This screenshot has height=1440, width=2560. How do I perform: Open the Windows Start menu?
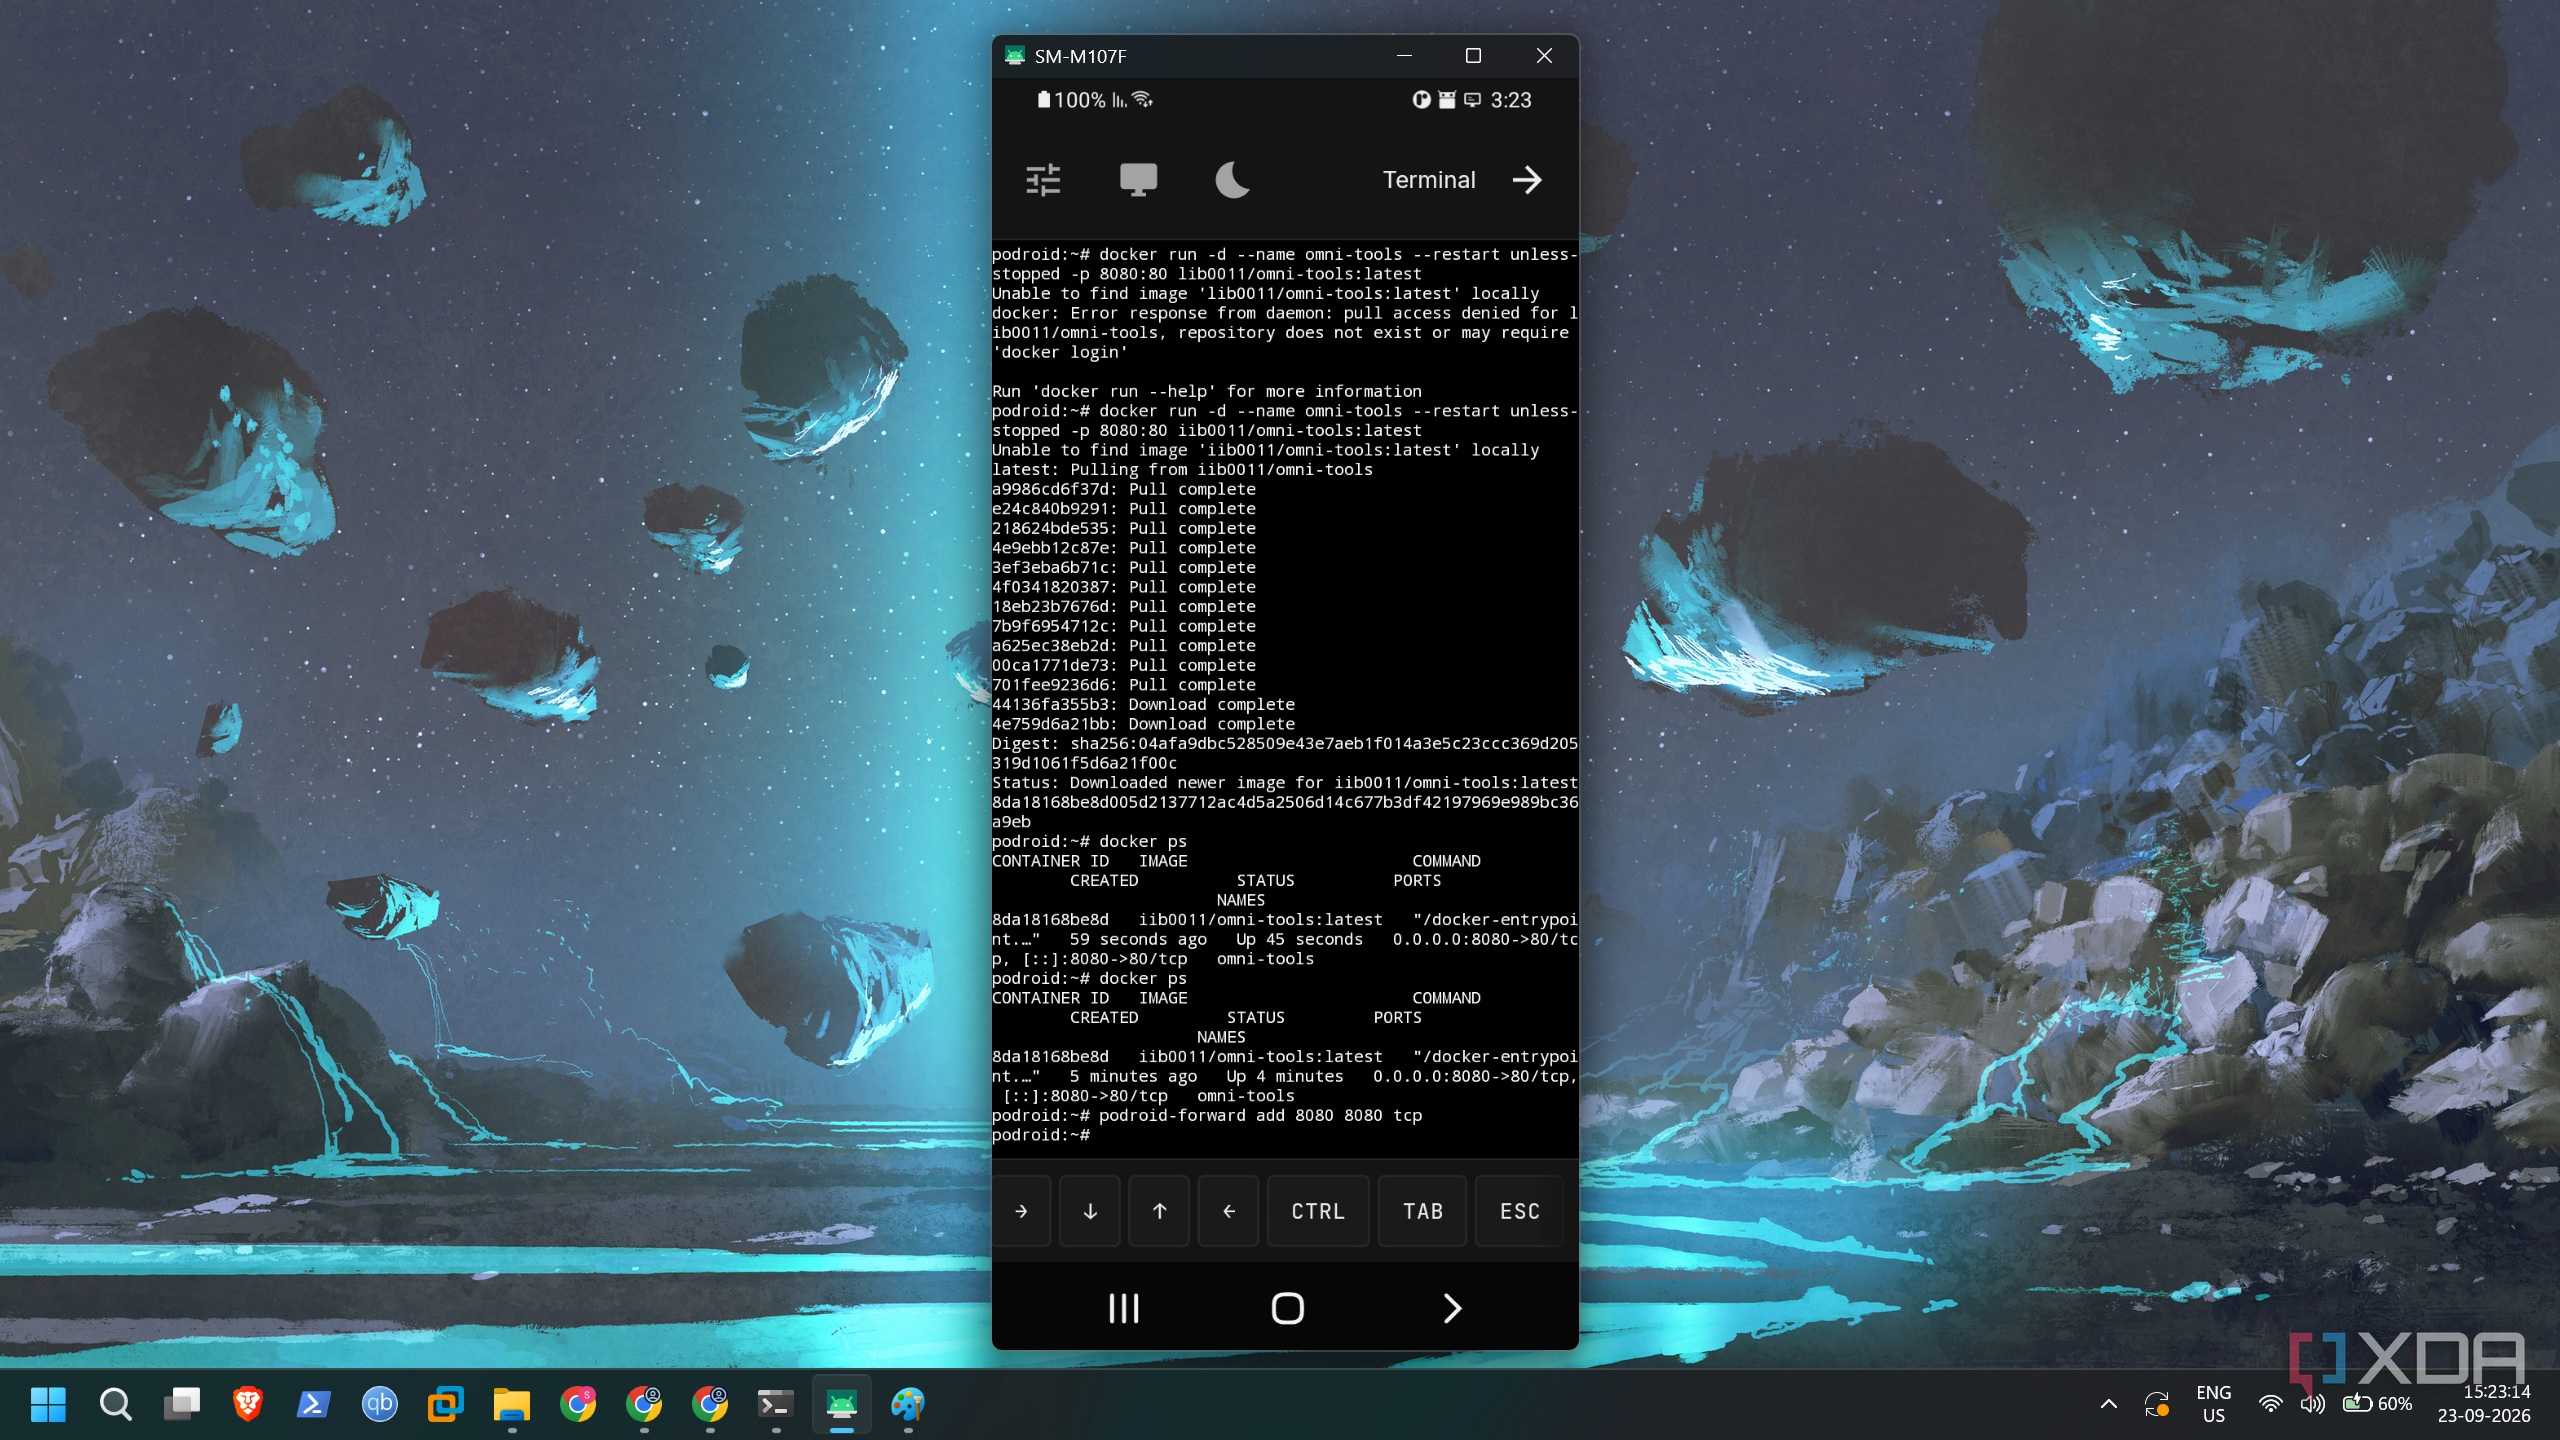pos(48,1404)
